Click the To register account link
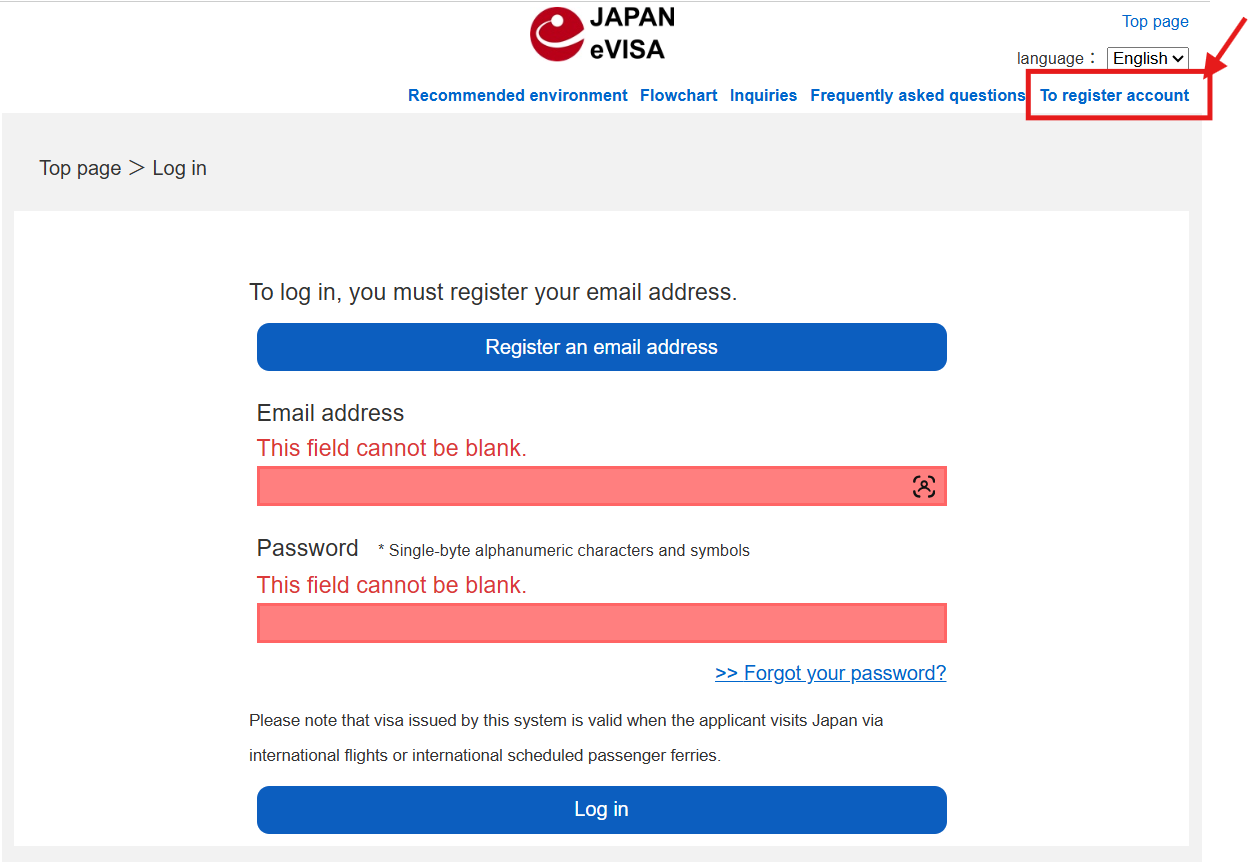The width and height of the screenshot is (1248, 862). (1114, 96)
